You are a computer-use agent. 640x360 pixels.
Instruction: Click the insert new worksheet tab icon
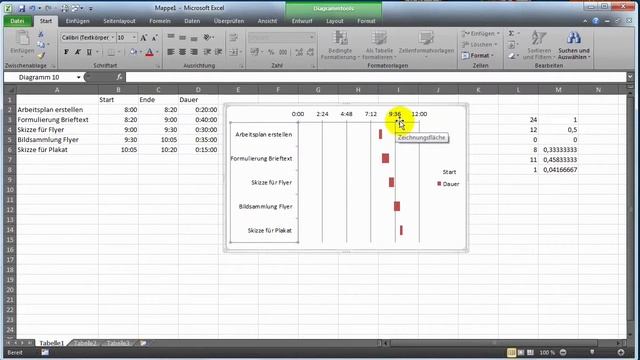143,343
